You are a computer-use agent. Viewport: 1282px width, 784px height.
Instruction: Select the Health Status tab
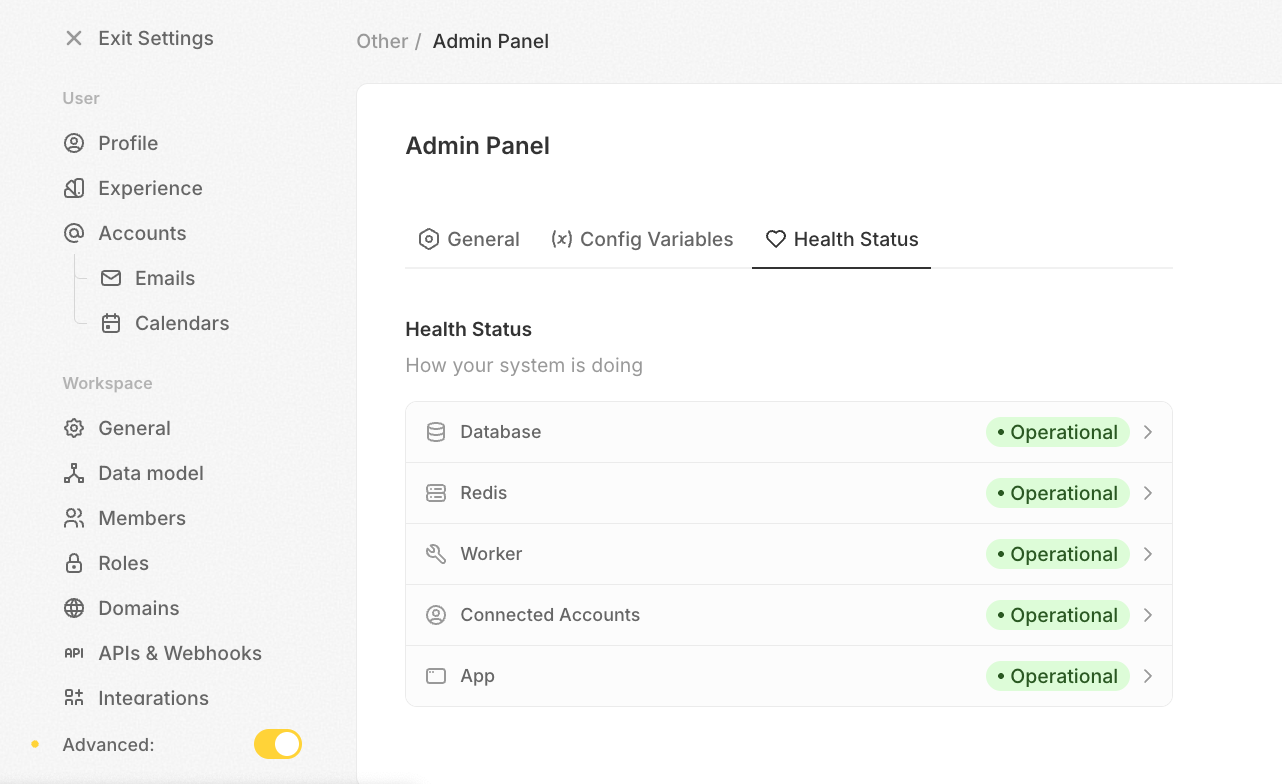841,239
